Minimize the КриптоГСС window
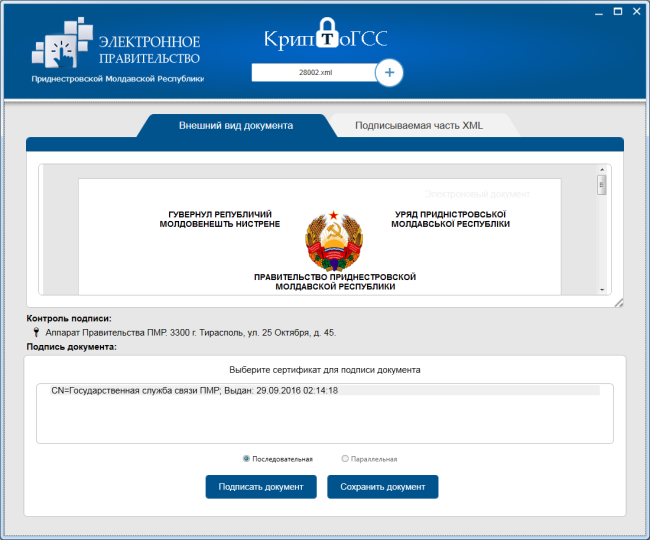 coord(596,11)
